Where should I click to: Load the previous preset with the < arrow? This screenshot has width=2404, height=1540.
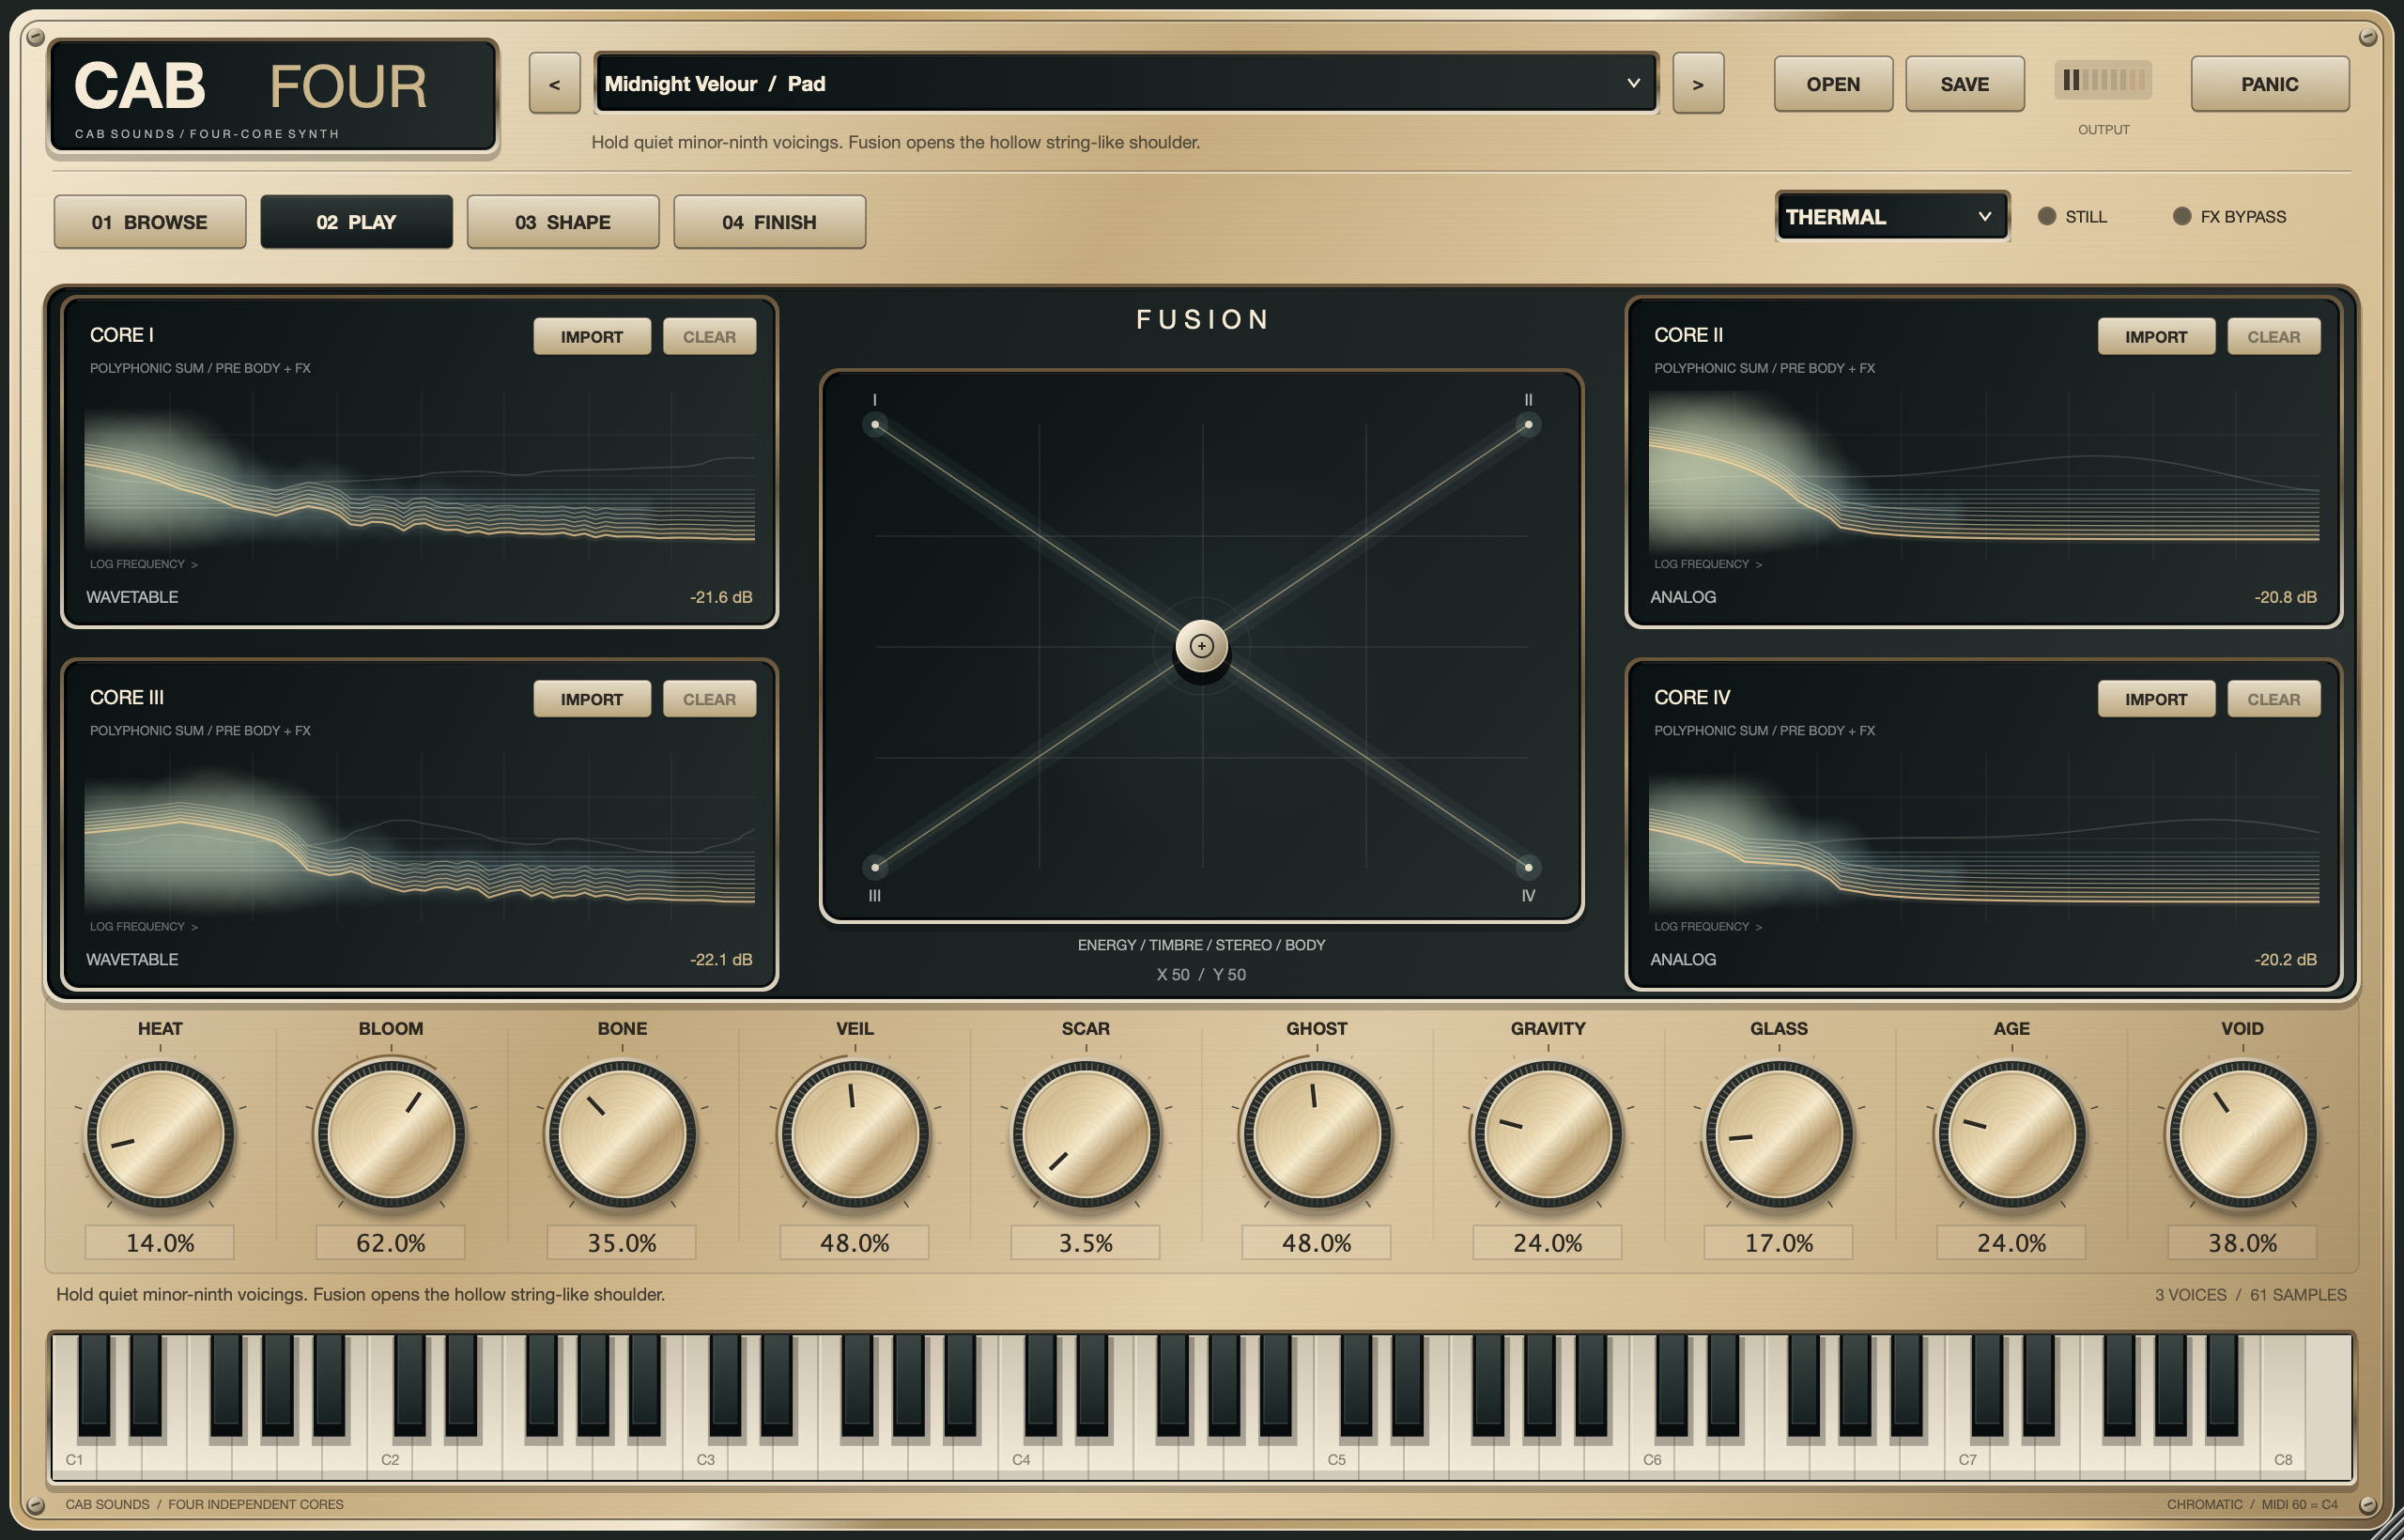click(x=554, y=84)
